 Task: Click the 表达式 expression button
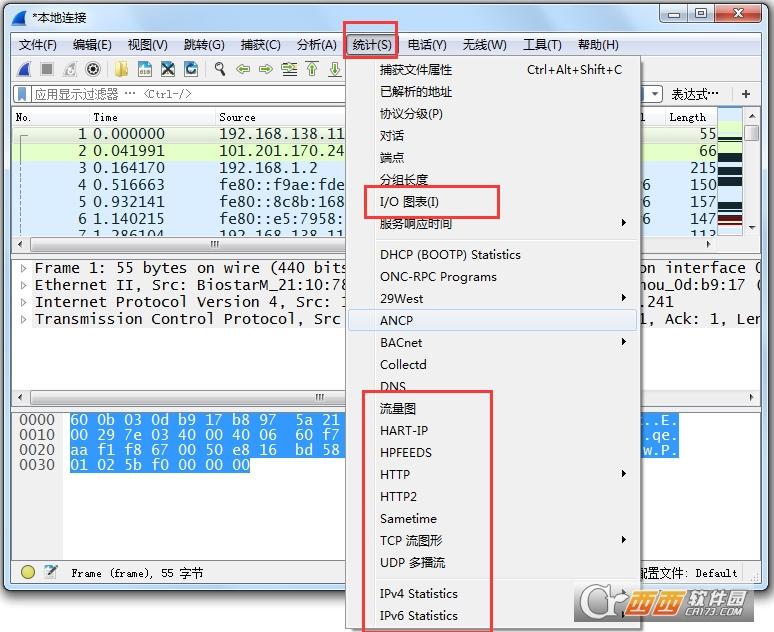695,94
